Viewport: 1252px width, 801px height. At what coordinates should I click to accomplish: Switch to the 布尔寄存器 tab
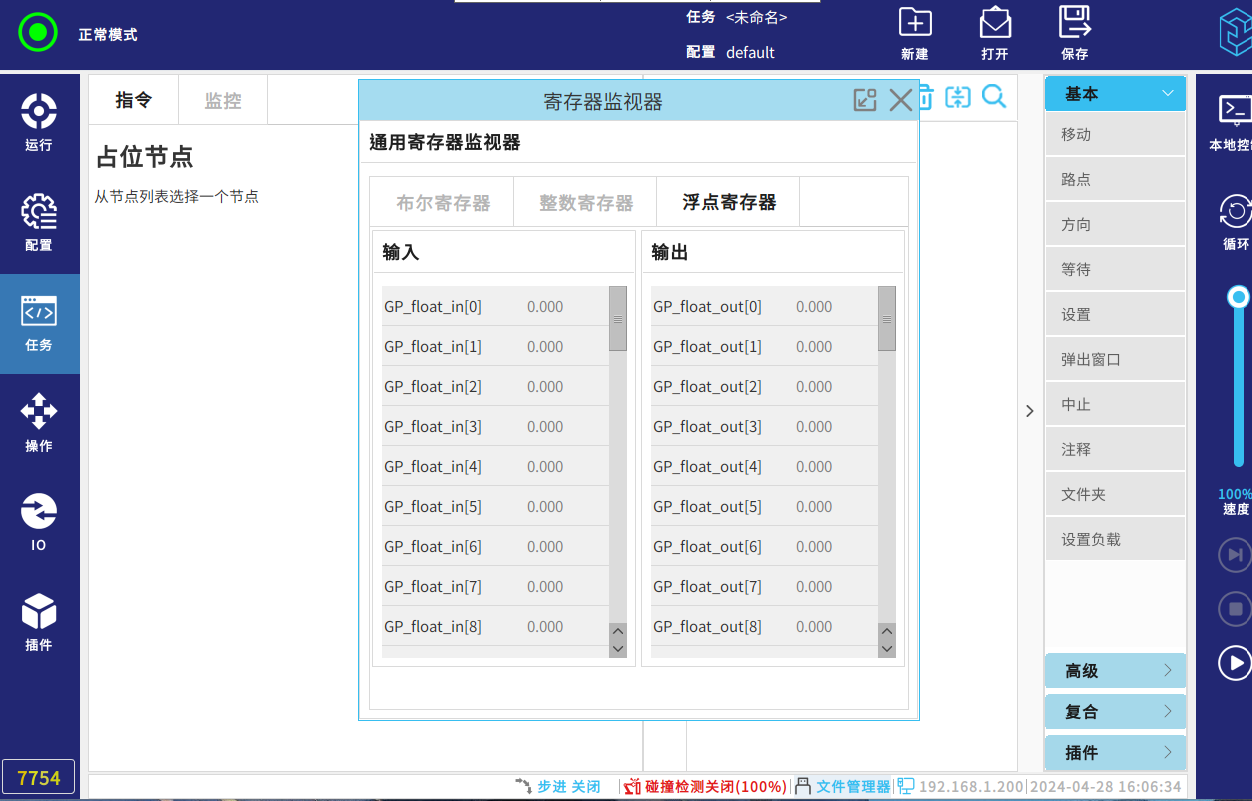443,203
